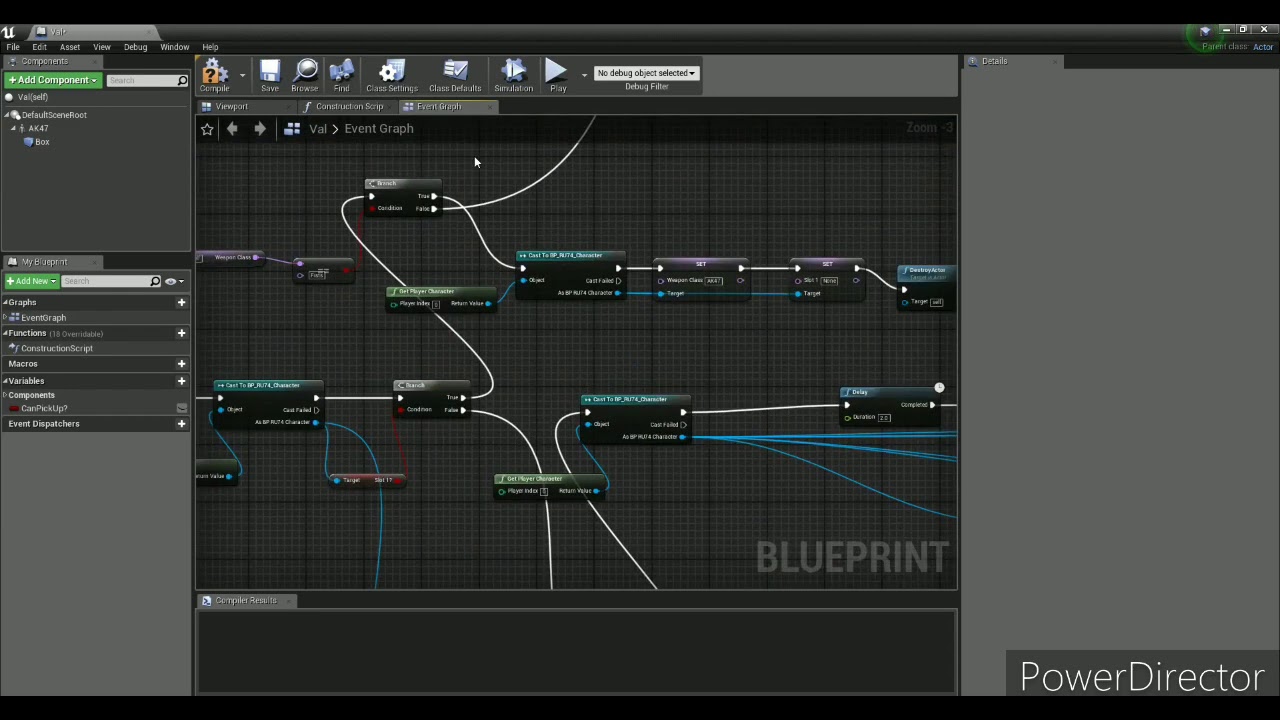Open the My Blueprint view options eye

(173, 281)
